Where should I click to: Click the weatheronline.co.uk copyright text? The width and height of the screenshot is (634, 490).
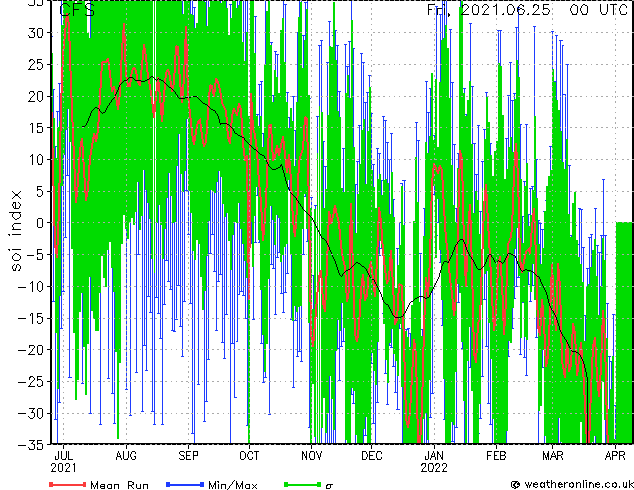(x=572, y=484)
